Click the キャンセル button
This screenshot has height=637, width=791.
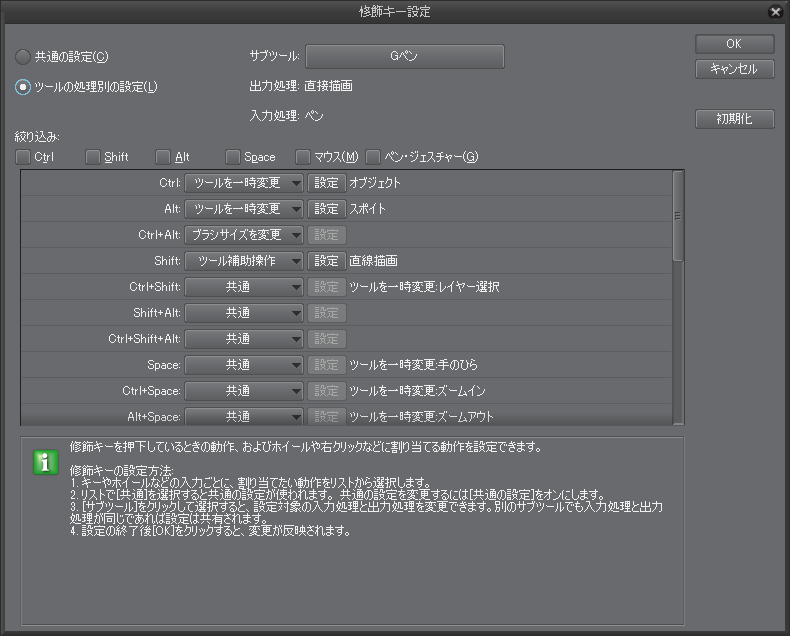[734, 69]
